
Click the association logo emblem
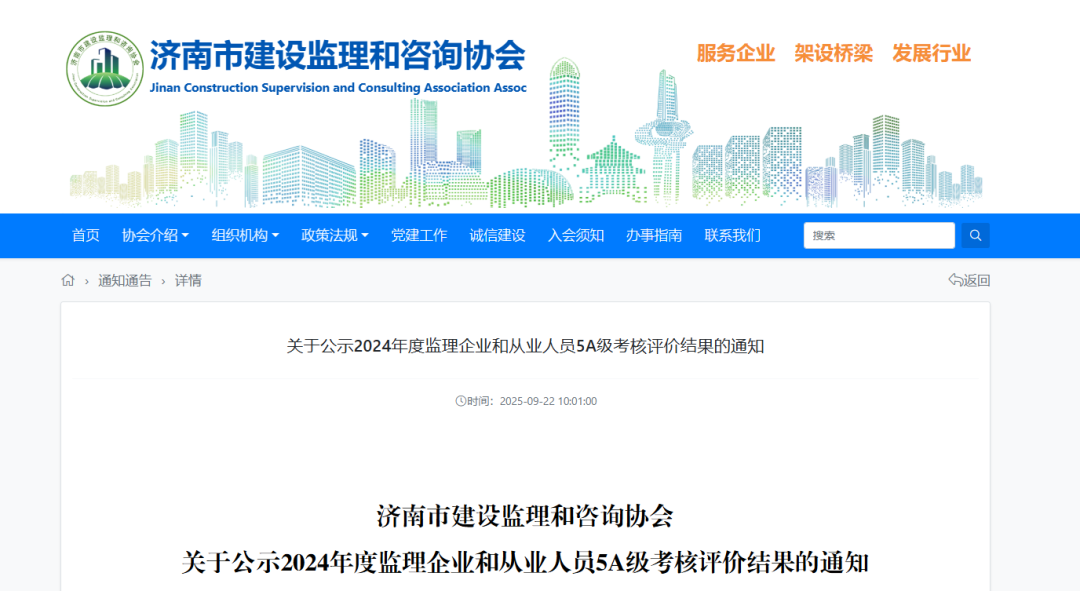pyautogui.click(x=105, y=69)
